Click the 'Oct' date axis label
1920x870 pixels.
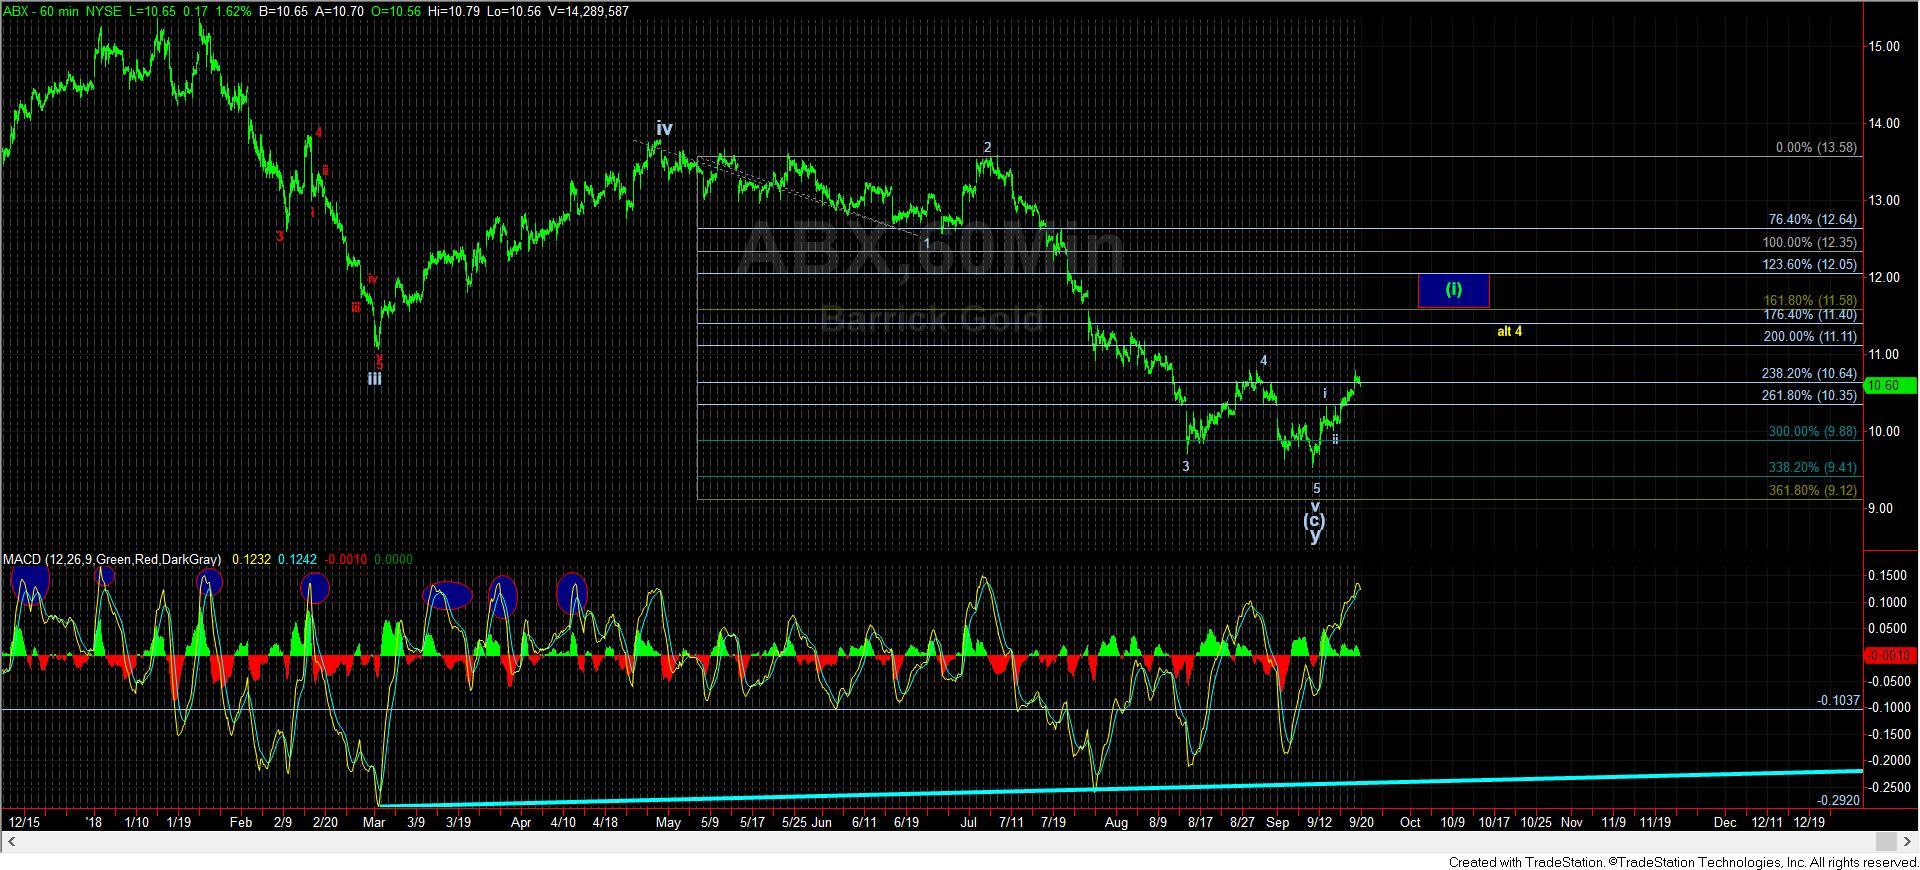pyautogui.click(x=1410, y=822)
